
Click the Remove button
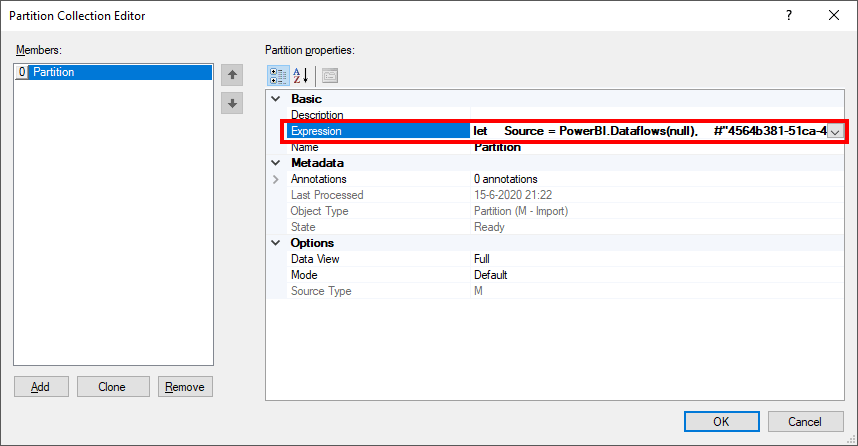point(184,387)
